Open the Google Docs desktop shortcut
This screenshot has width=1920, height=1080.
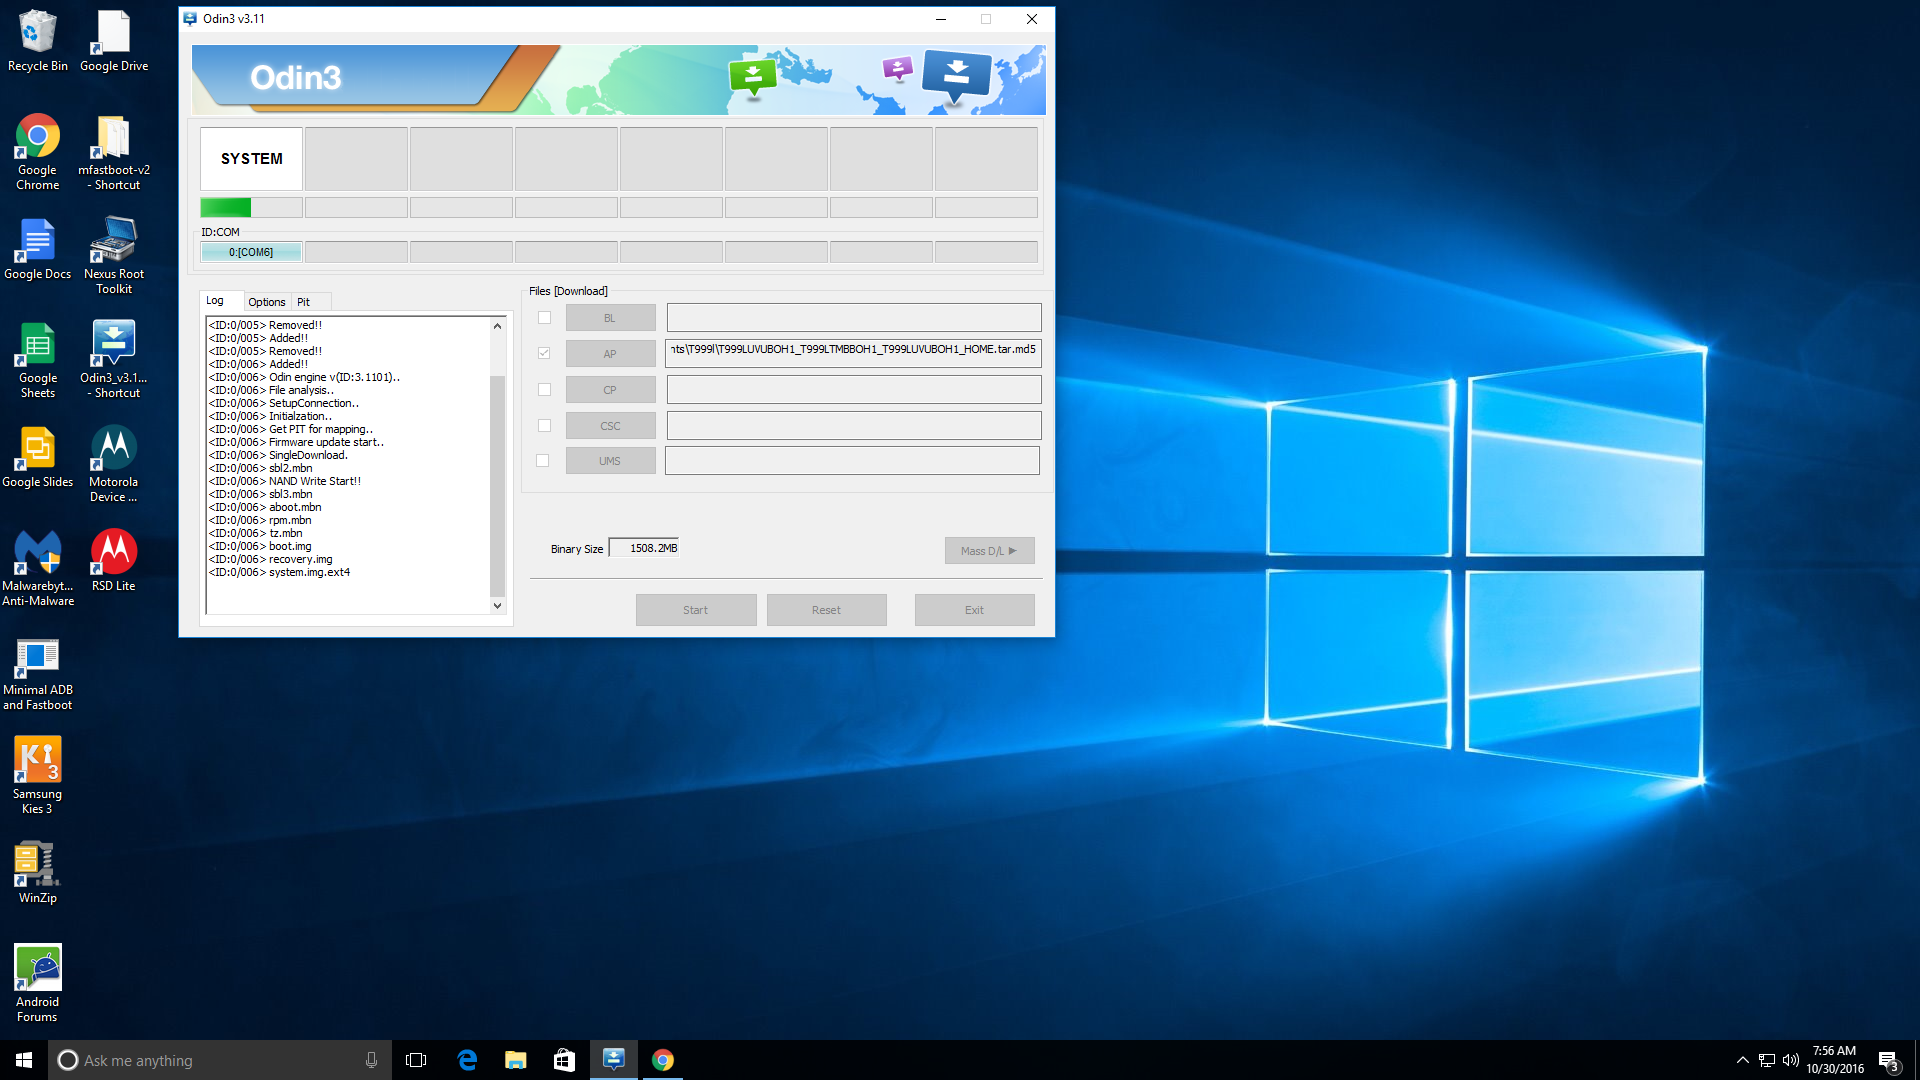pos(37,248)
